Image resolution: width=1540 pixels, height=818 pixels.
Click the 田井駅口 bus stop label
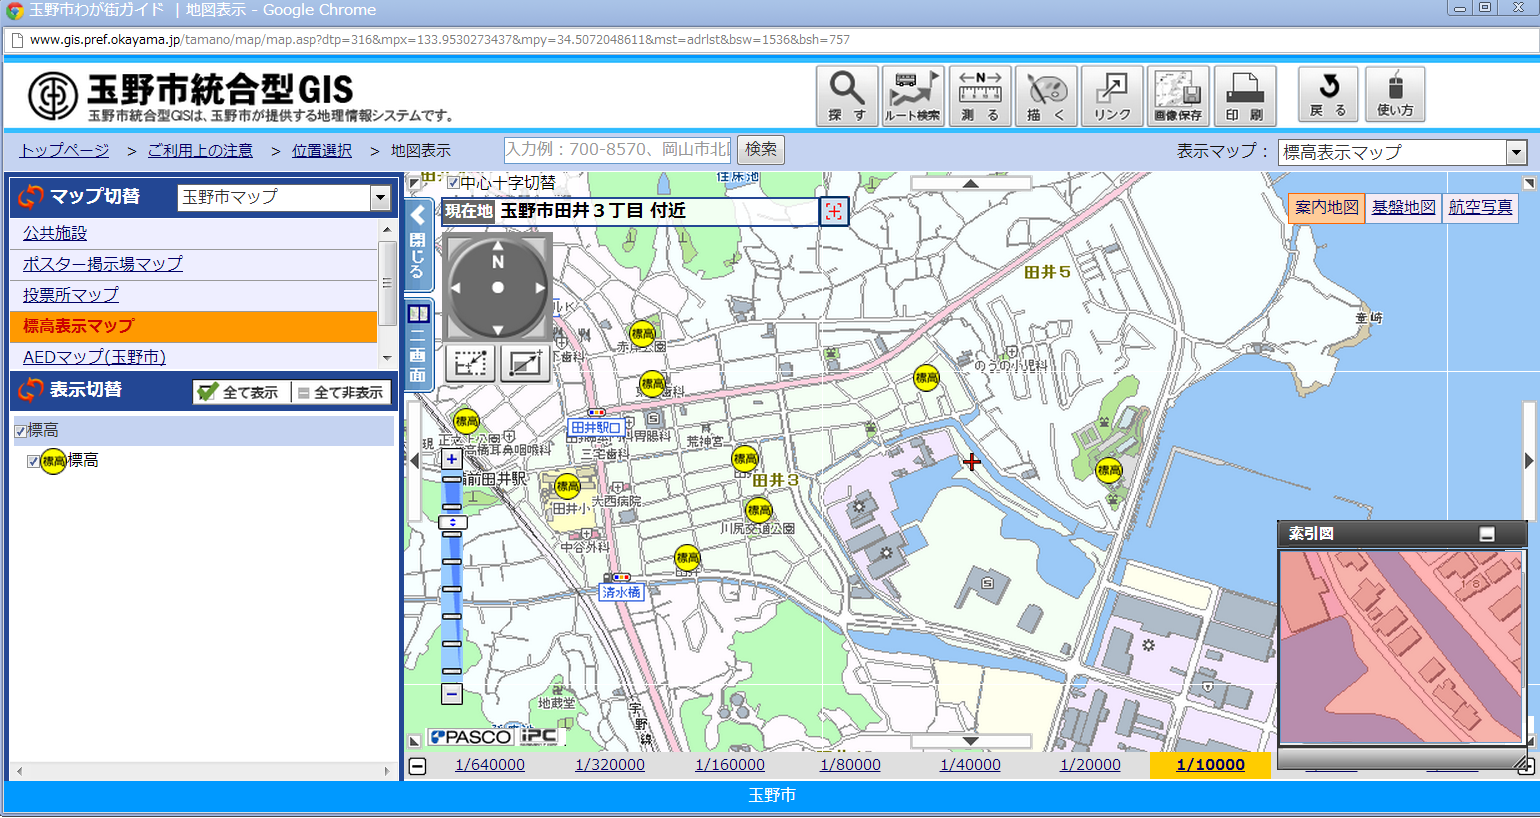click(596, 428)
